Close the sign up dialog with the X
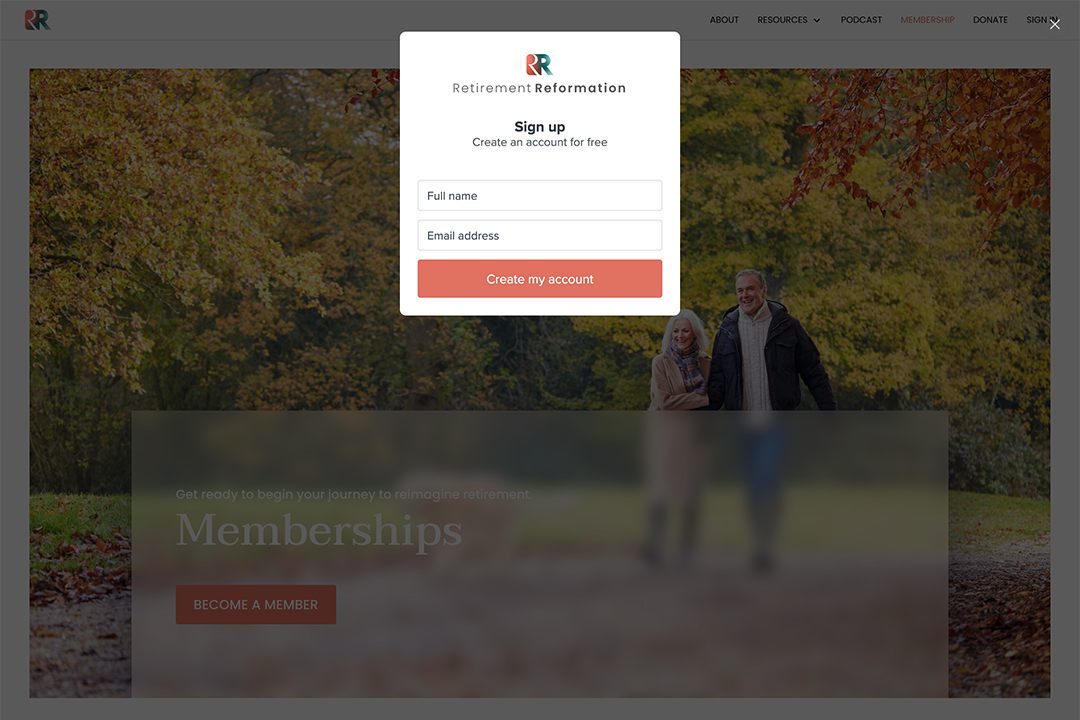The image size is (1080, 720). point(1055,24)
